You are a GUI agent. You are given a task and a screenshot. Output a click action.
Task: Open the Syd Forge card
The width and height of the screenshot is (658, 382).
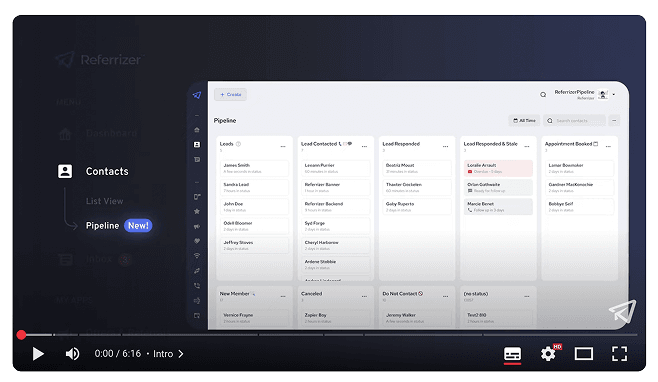(x=336, y=226)
